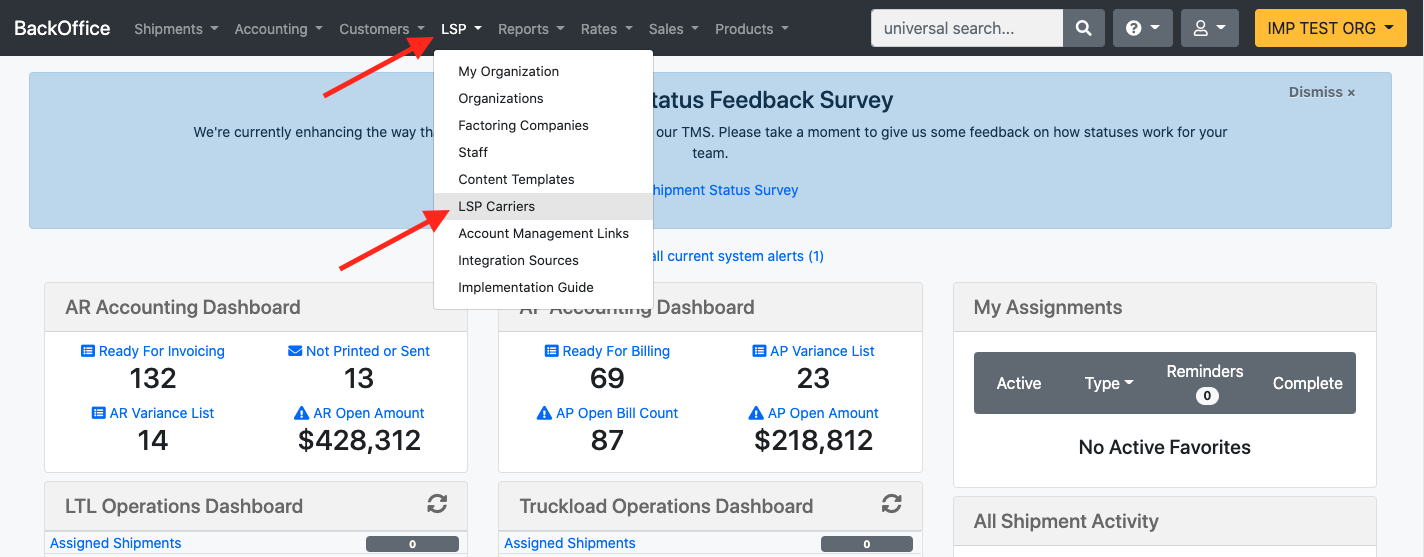Open the help question mark menu
Screen dimensions: 1424x557
[1142, 29]
